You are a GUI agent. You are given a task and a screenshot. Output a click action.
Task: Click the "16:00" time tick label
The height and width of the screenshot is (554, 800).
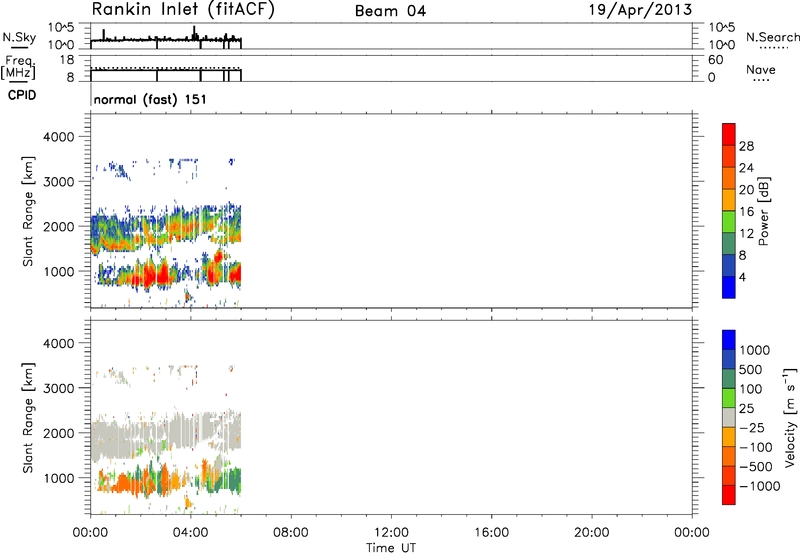coord(491,533)
